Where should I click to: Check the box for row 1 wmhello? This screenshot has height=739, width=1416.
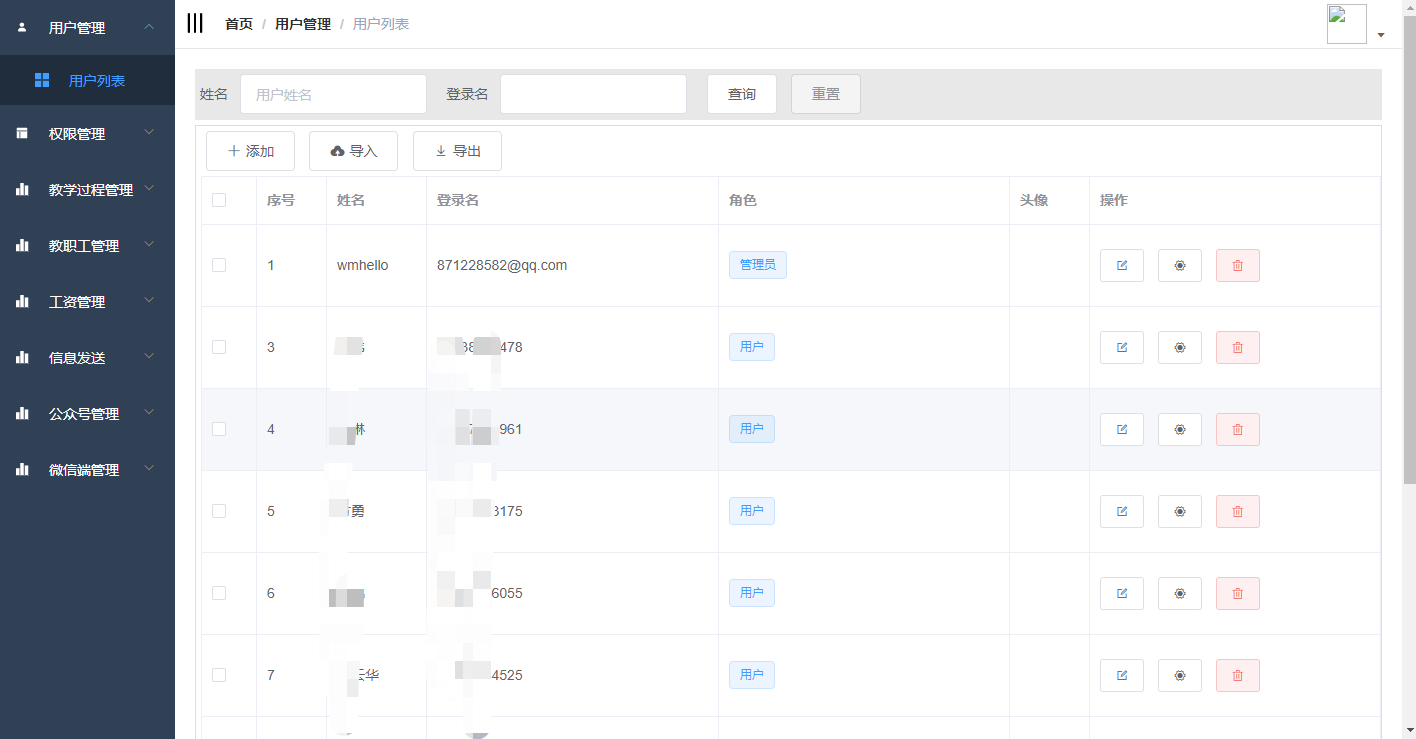point(219,265)
